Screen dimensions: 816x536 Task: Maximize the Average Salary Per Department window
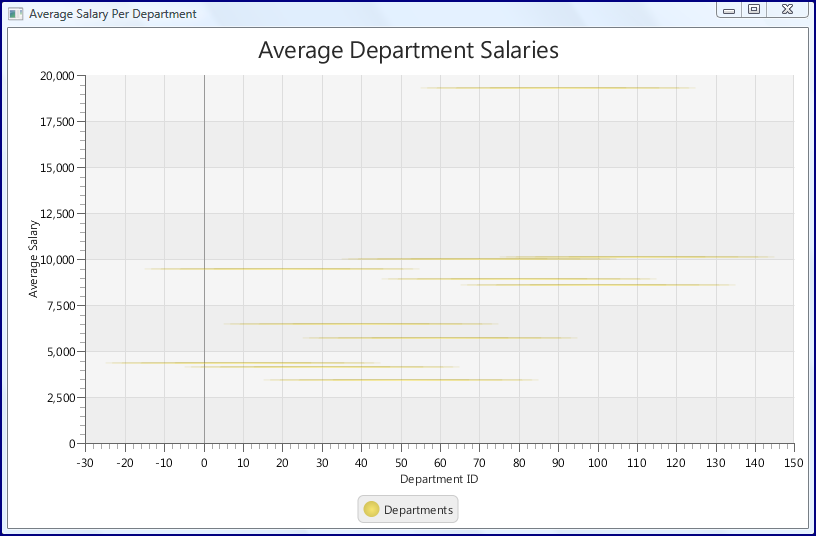coord(754,9)
